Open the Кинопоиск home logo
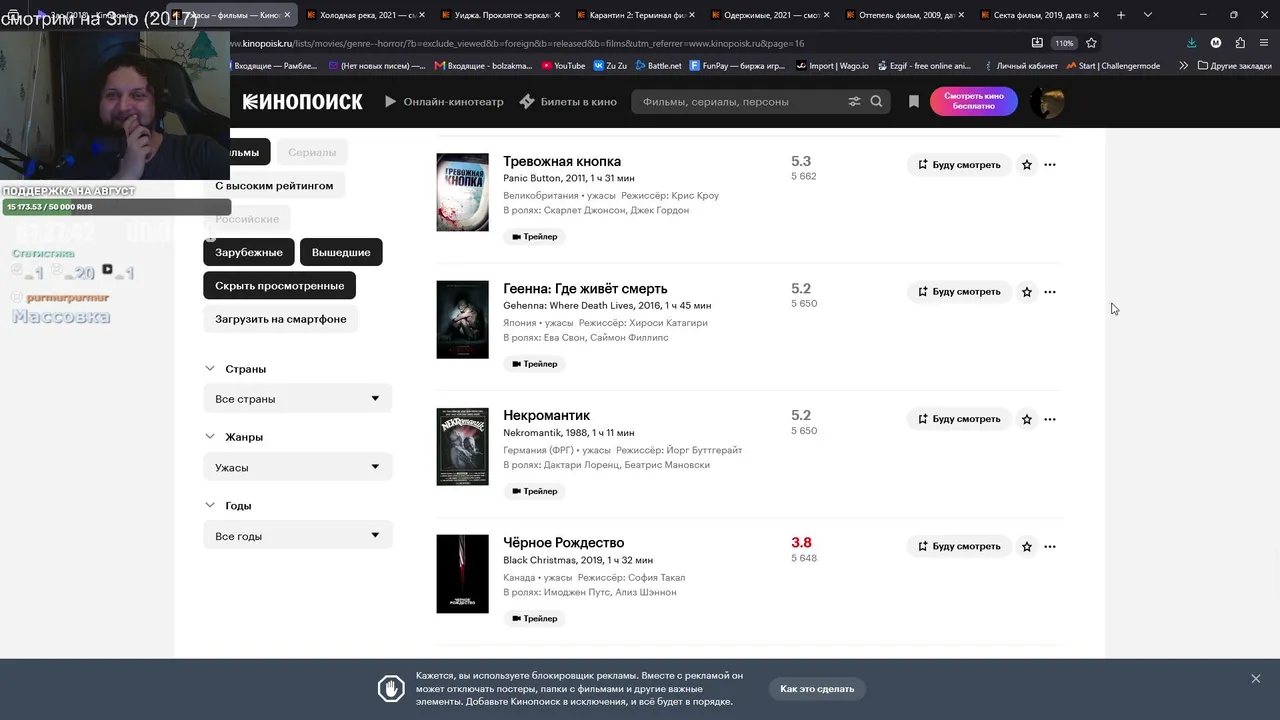Viewport: 1280px width, 720px height. pos(302,102)
